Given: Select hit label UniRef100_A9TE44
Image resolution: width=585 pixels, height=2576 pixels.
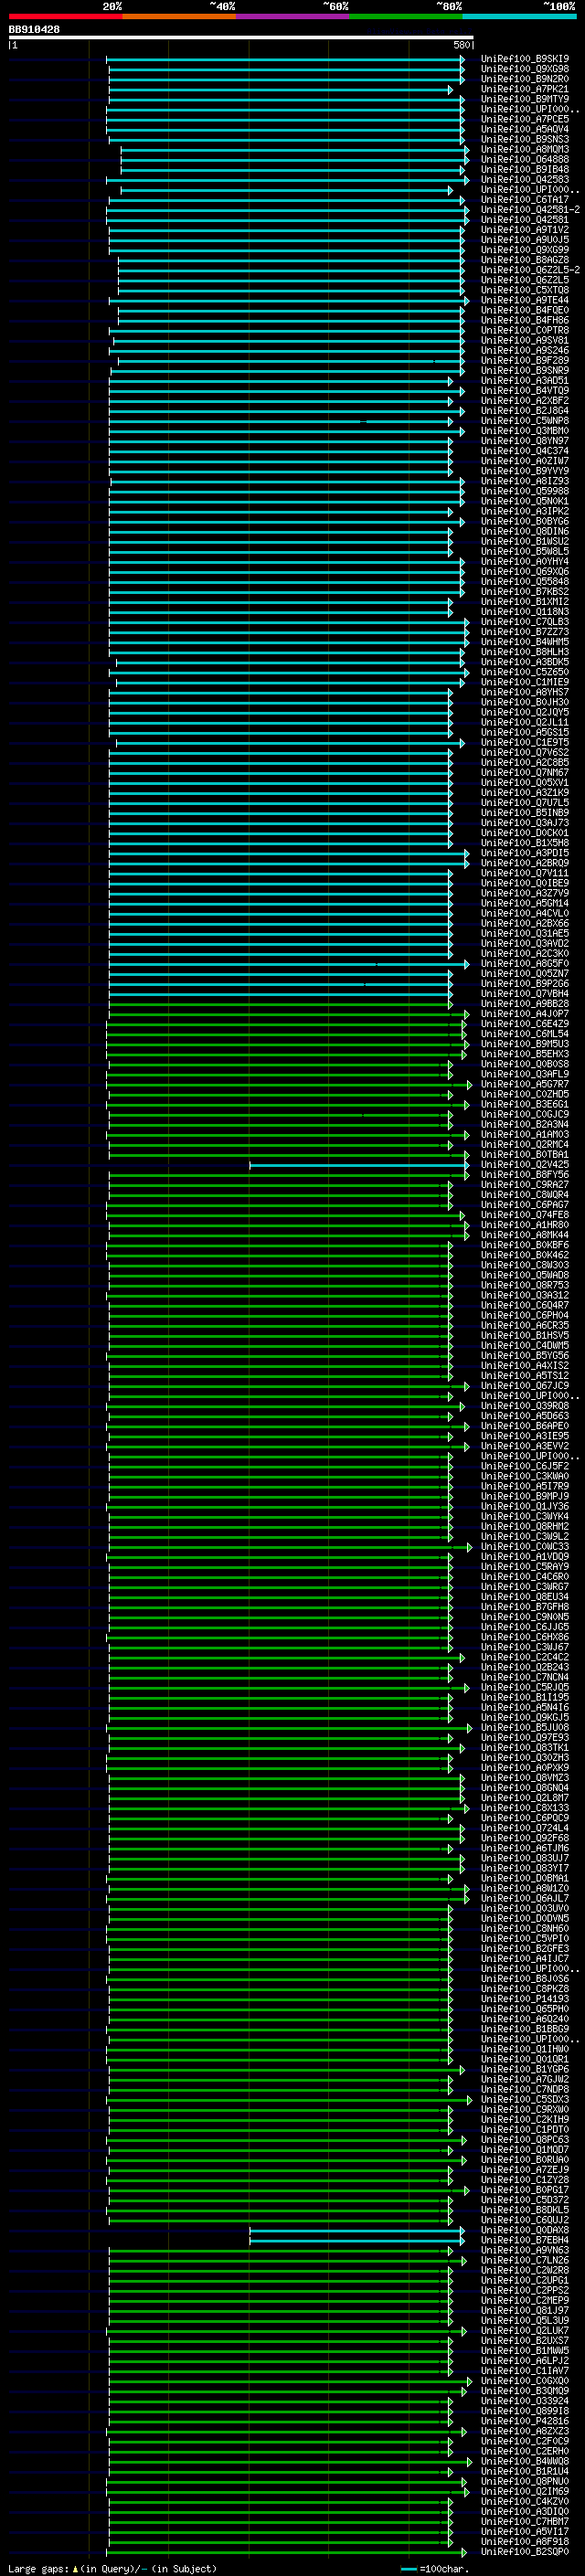Looking at the screenshot, I should click(524, 300).
